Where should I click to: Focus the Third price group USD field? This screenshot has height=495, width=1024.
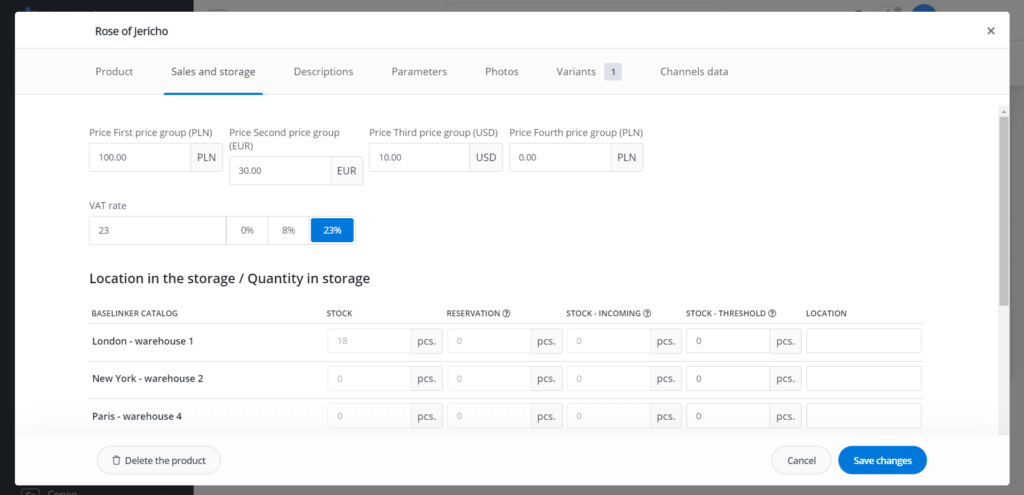point(419,157)
